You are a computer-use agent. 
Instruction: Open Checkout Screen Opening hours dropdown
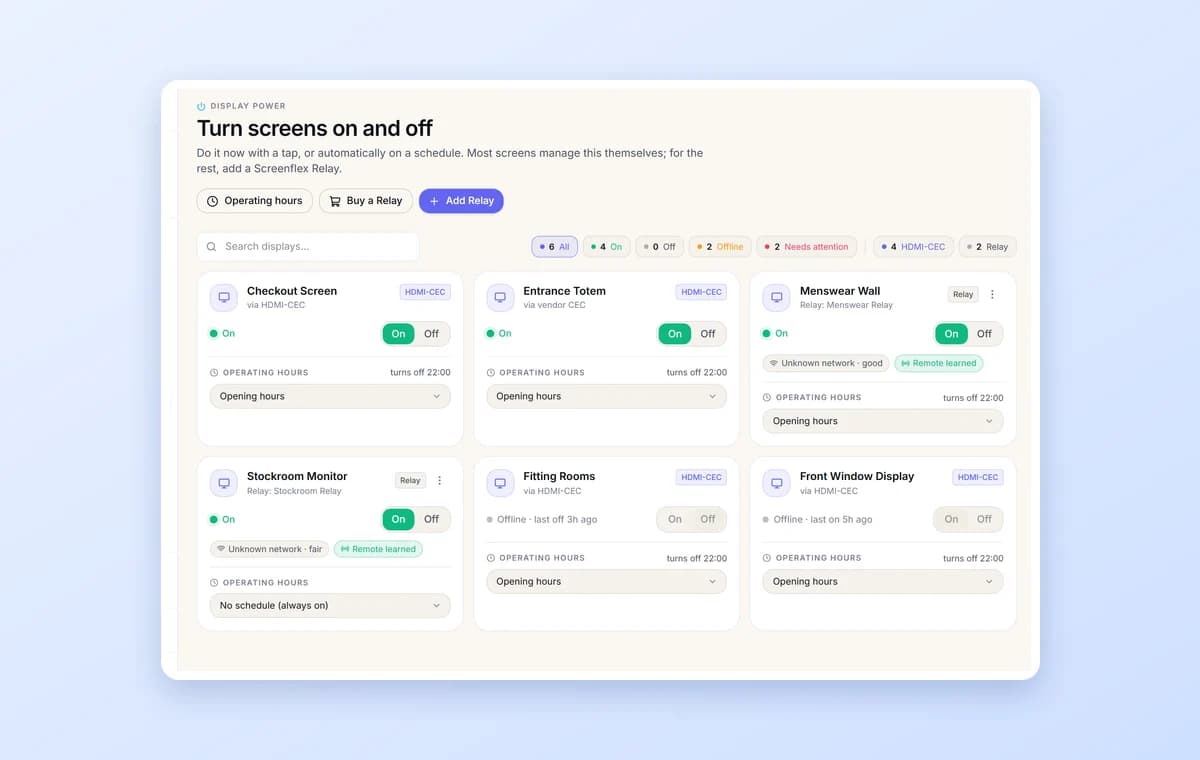click(330, 396)
